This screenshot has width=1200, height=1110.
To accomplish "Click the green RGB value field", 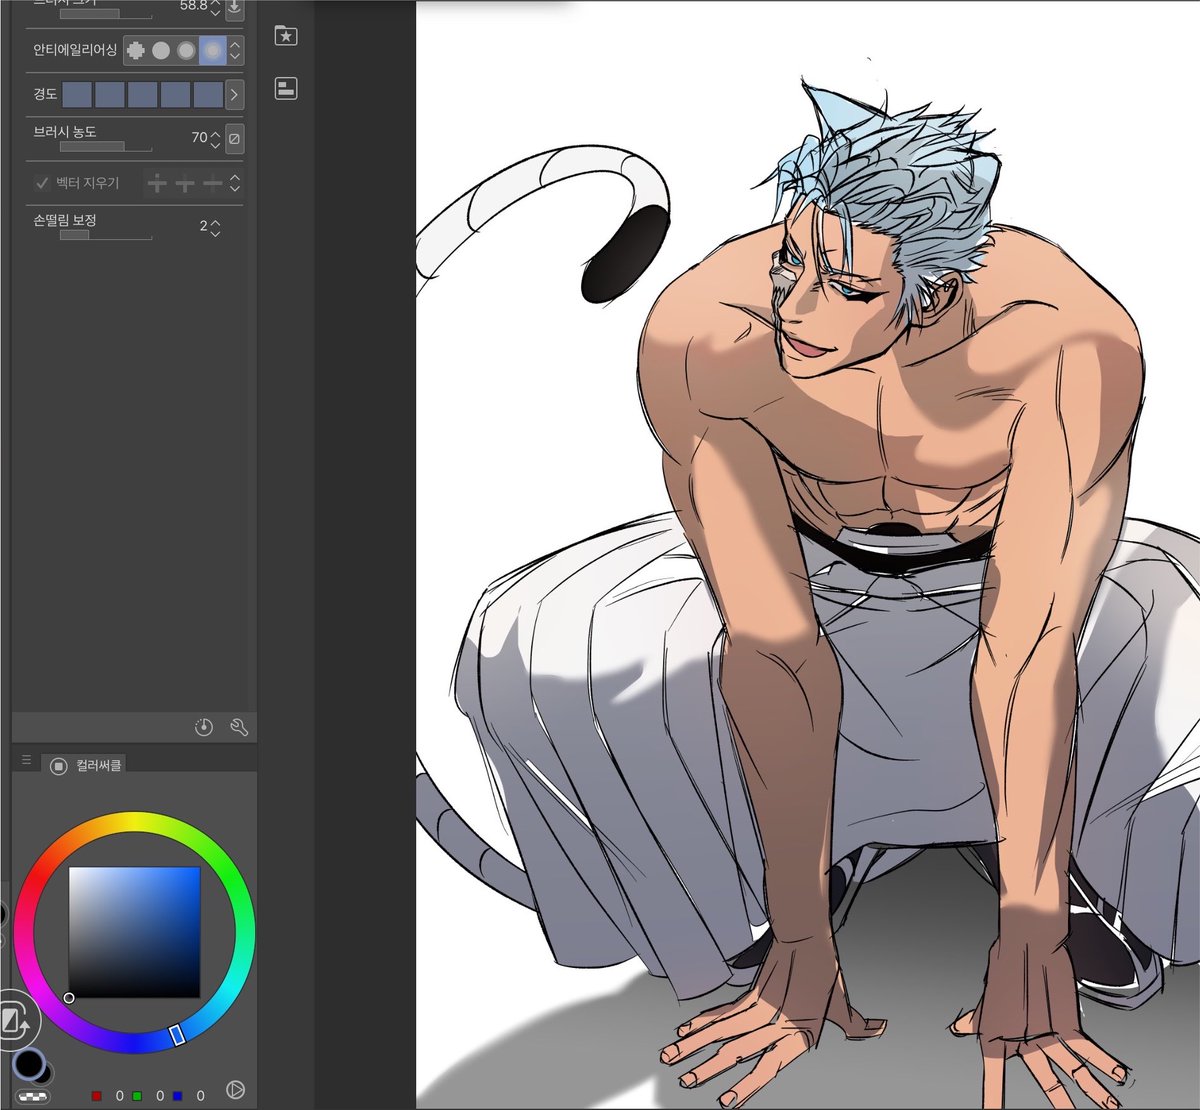I will click(160, 1096).
